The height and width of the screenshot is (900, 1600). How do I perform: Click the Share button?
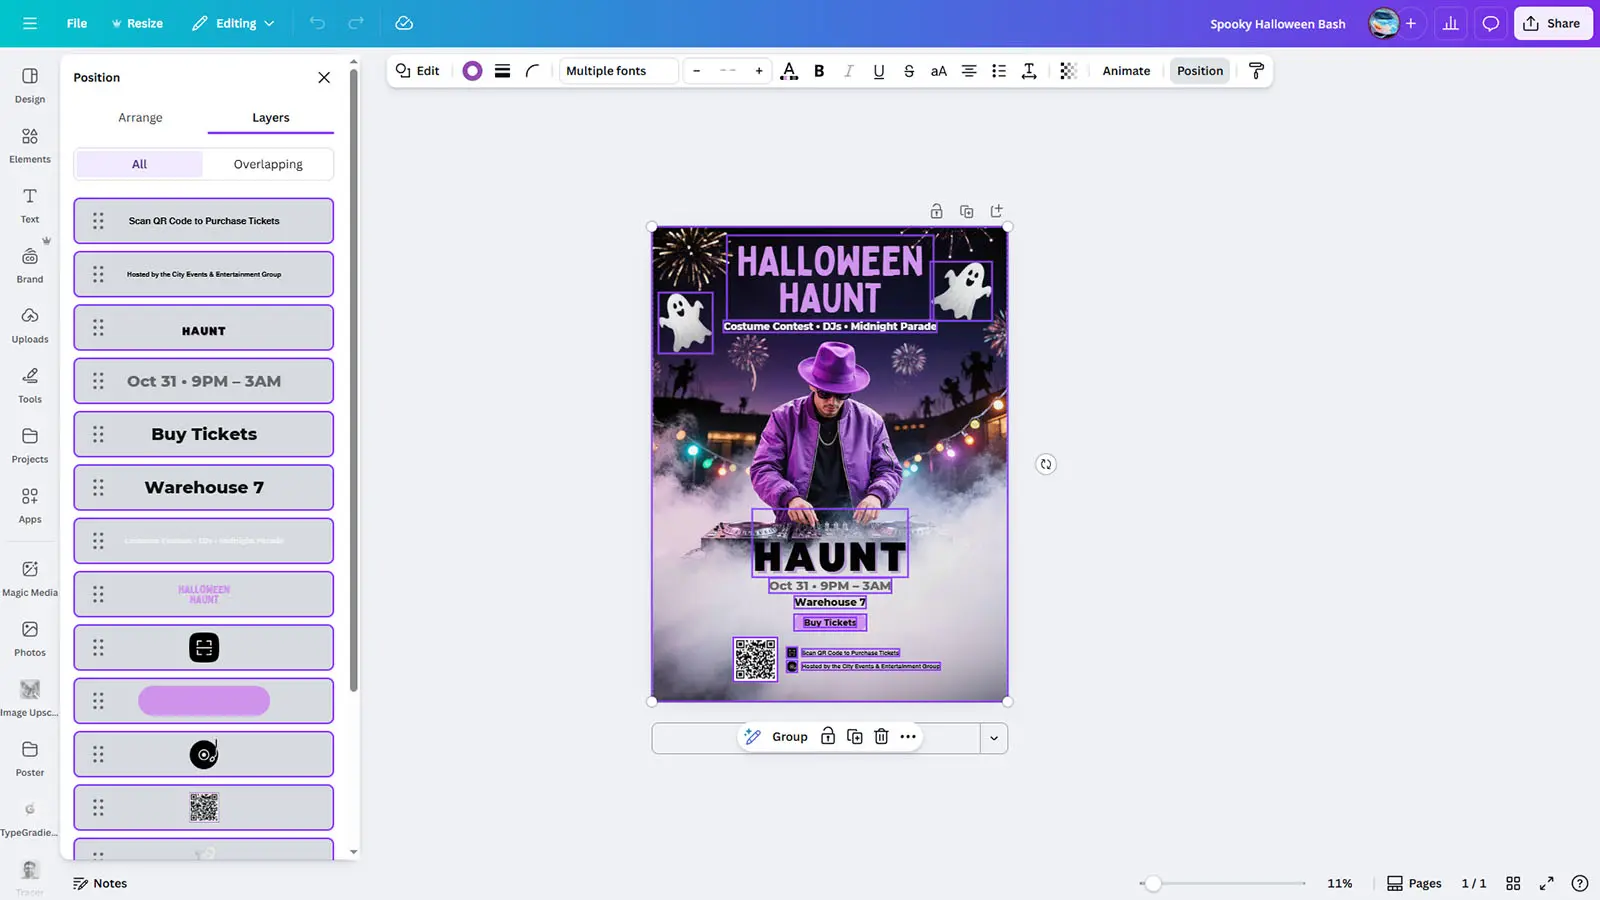coord(1552,23)
